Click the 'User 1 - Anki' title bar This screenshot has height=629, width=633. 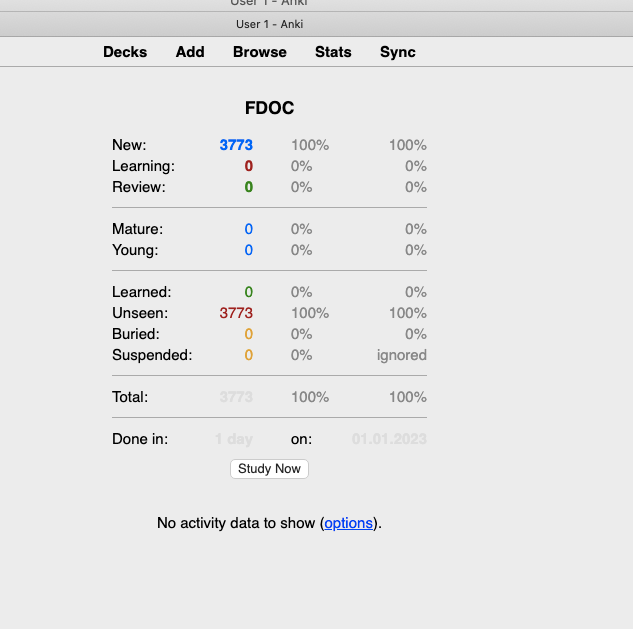tap(269, 24)
